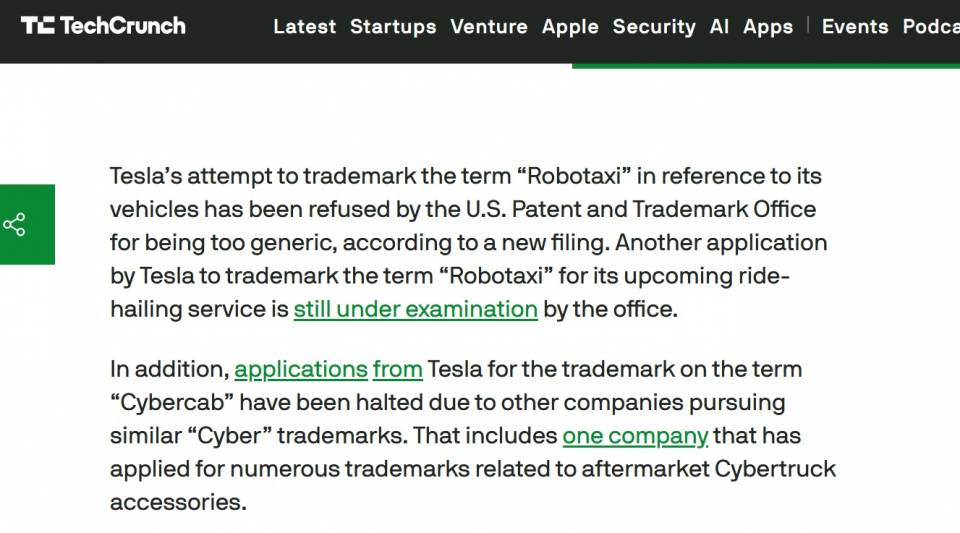
Task: Open the Podcasts nav item
Action: (931, 26)
